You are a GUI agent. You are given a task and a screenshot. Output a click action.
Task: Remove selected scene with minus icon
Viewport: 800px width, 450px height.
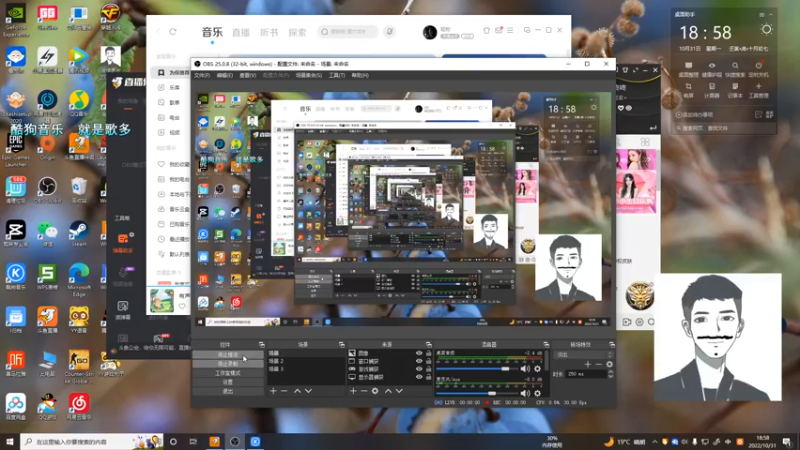(x=284, y=391)
